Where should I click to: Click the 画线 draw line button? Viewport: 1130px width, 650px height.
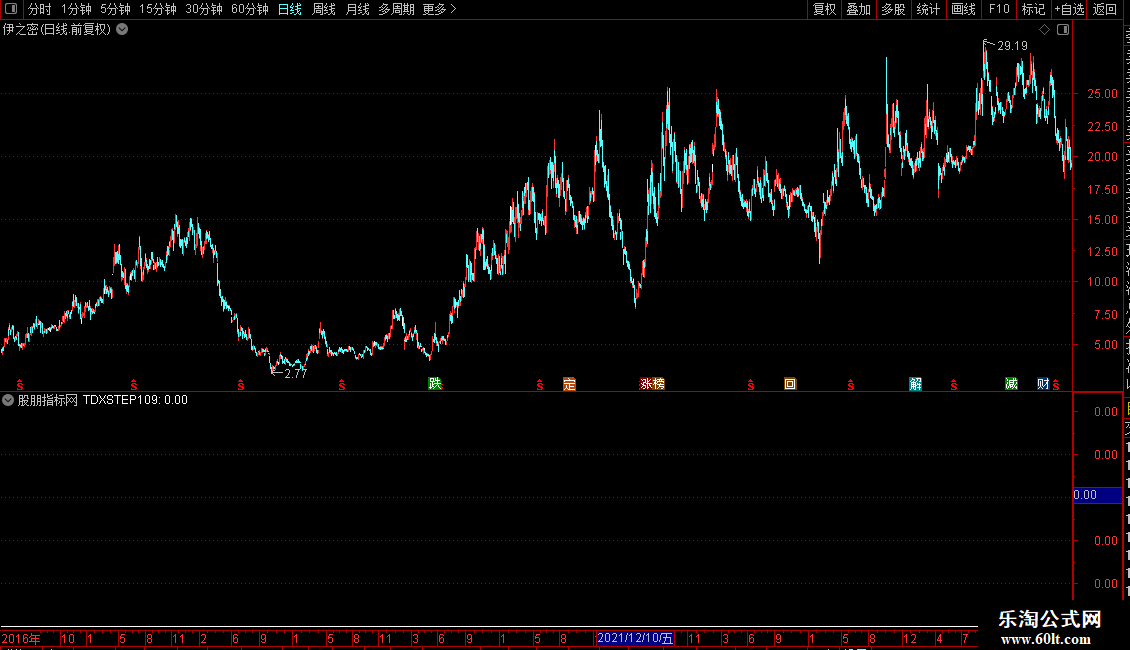963,9
